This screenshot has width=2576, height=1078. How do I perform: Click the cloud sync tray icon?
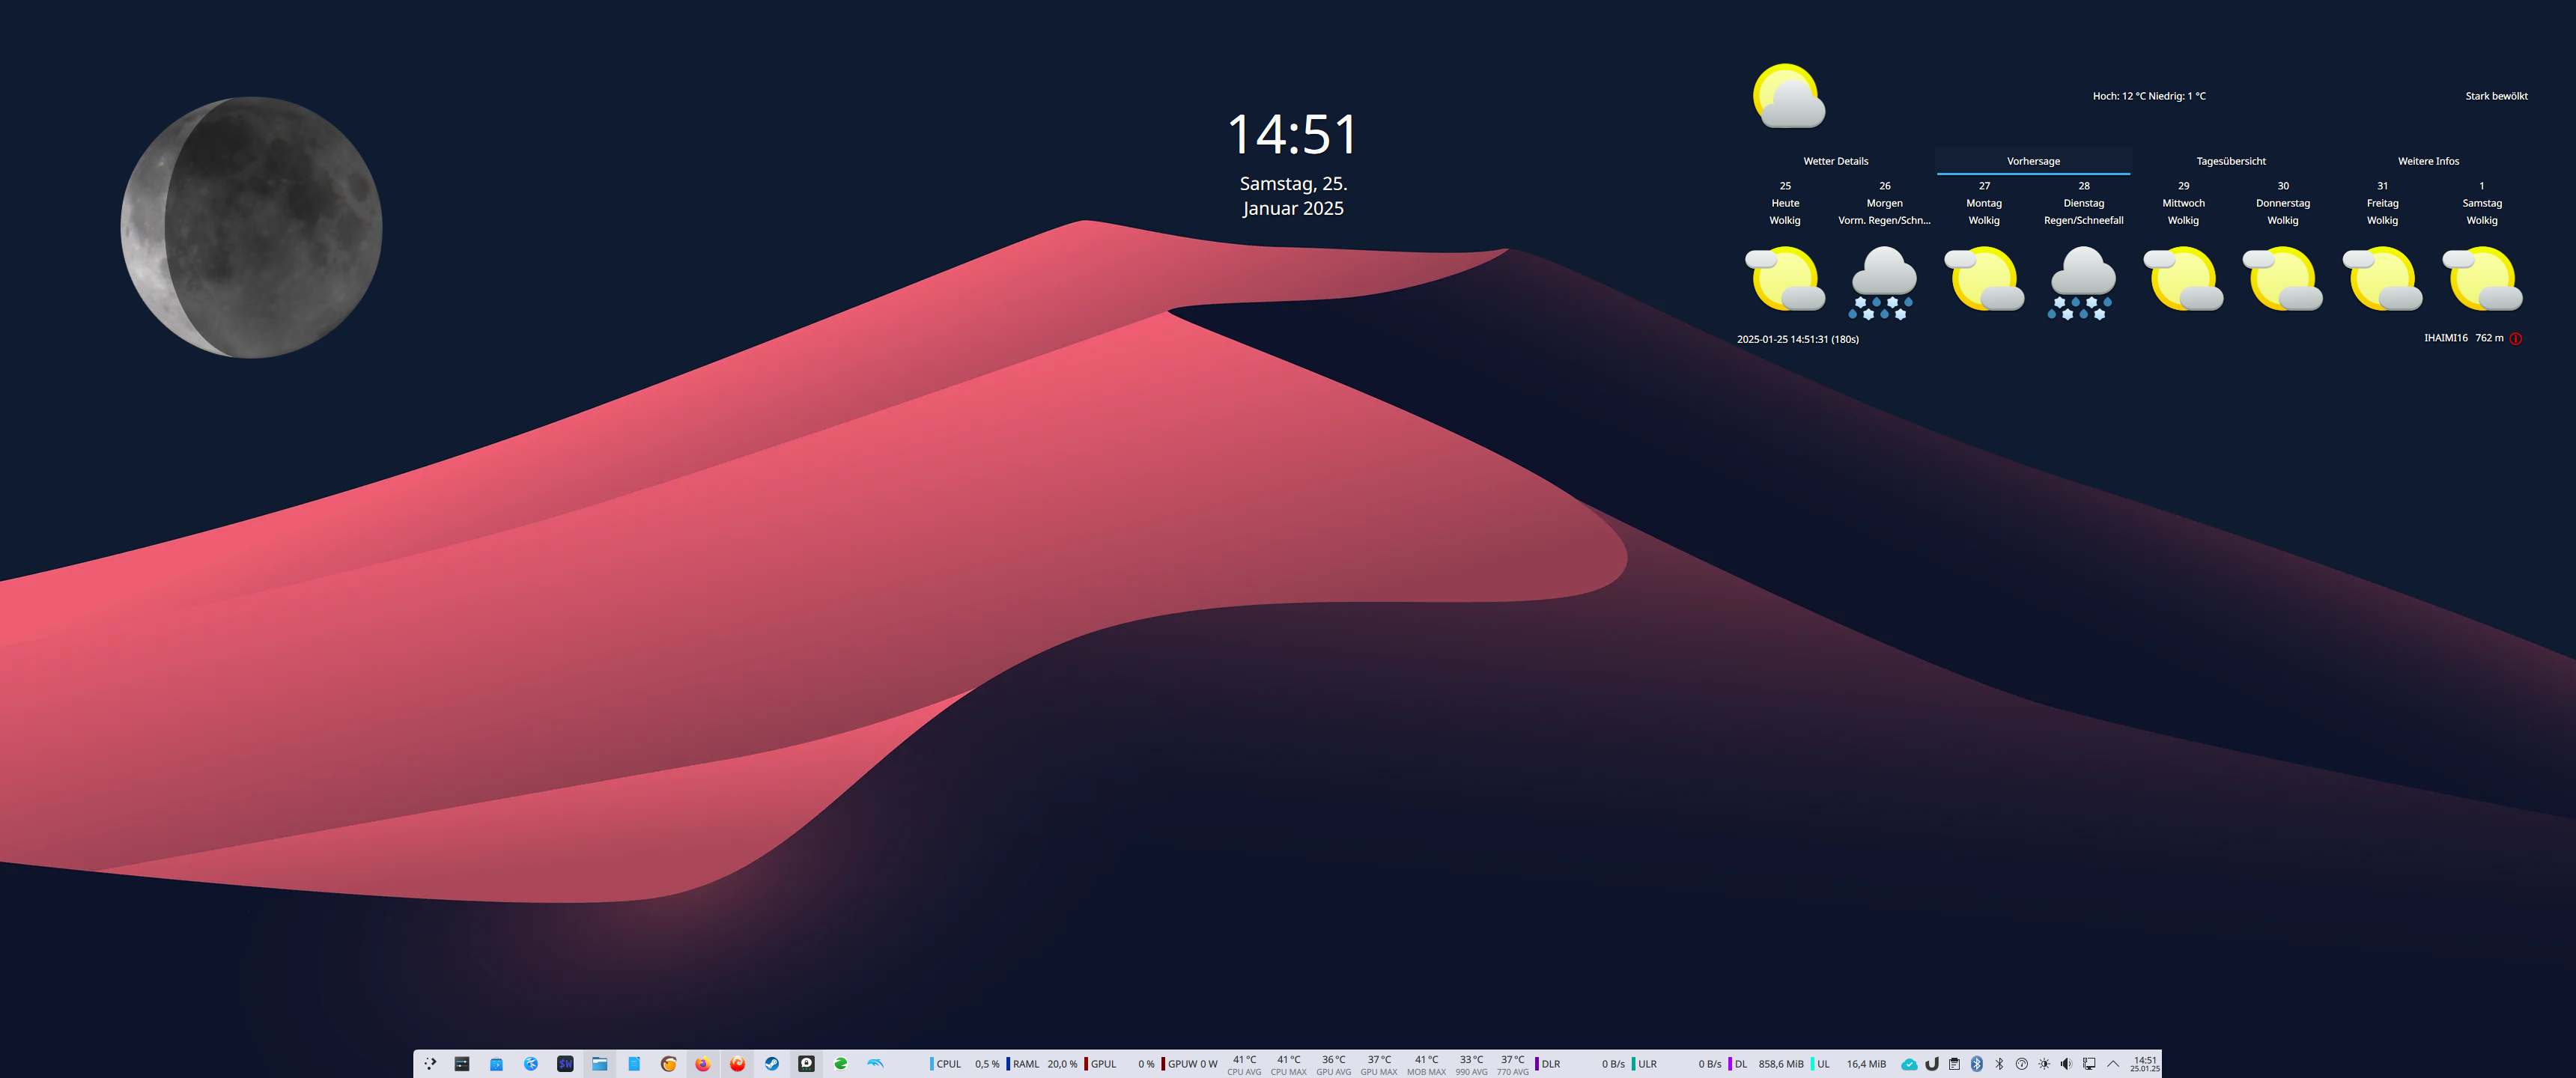(1910, 1064)
